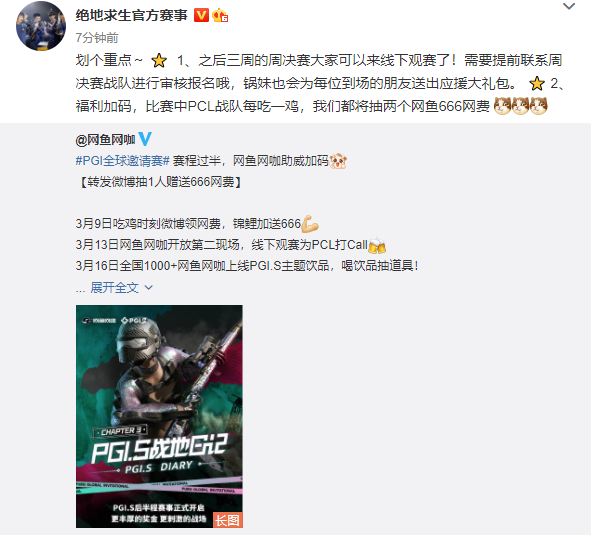Click the cat face emojis after 网费
This screenshot has width=591, height=535.
[520, 106]
